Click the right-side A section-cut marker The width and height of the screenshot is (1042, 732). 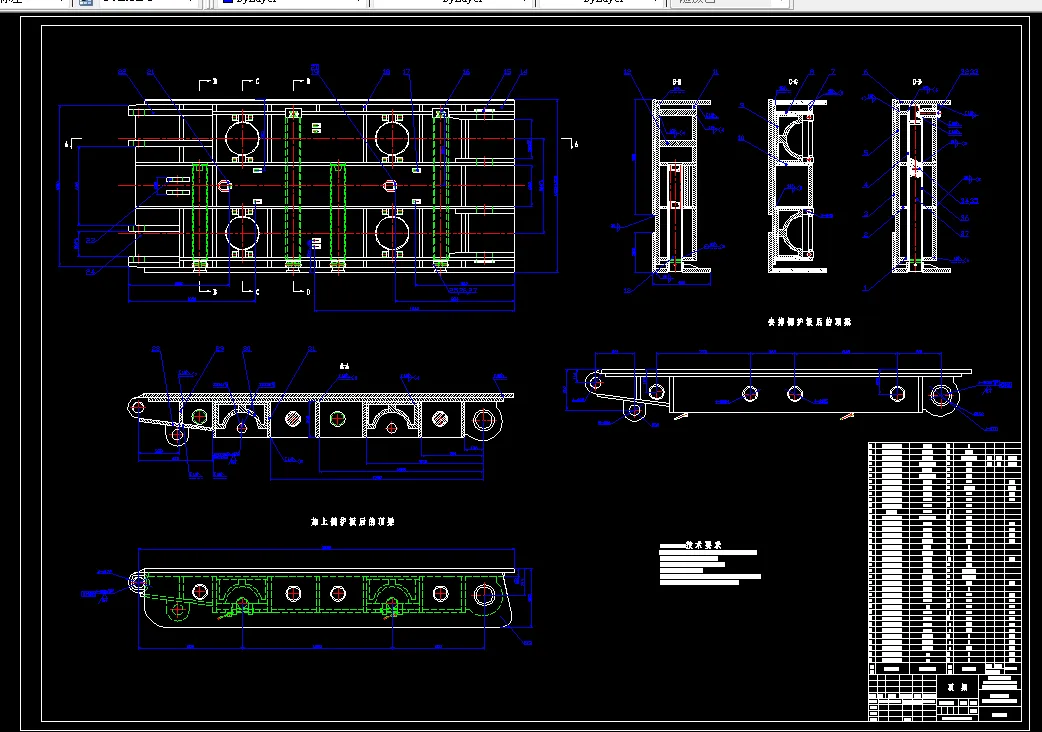570,143
